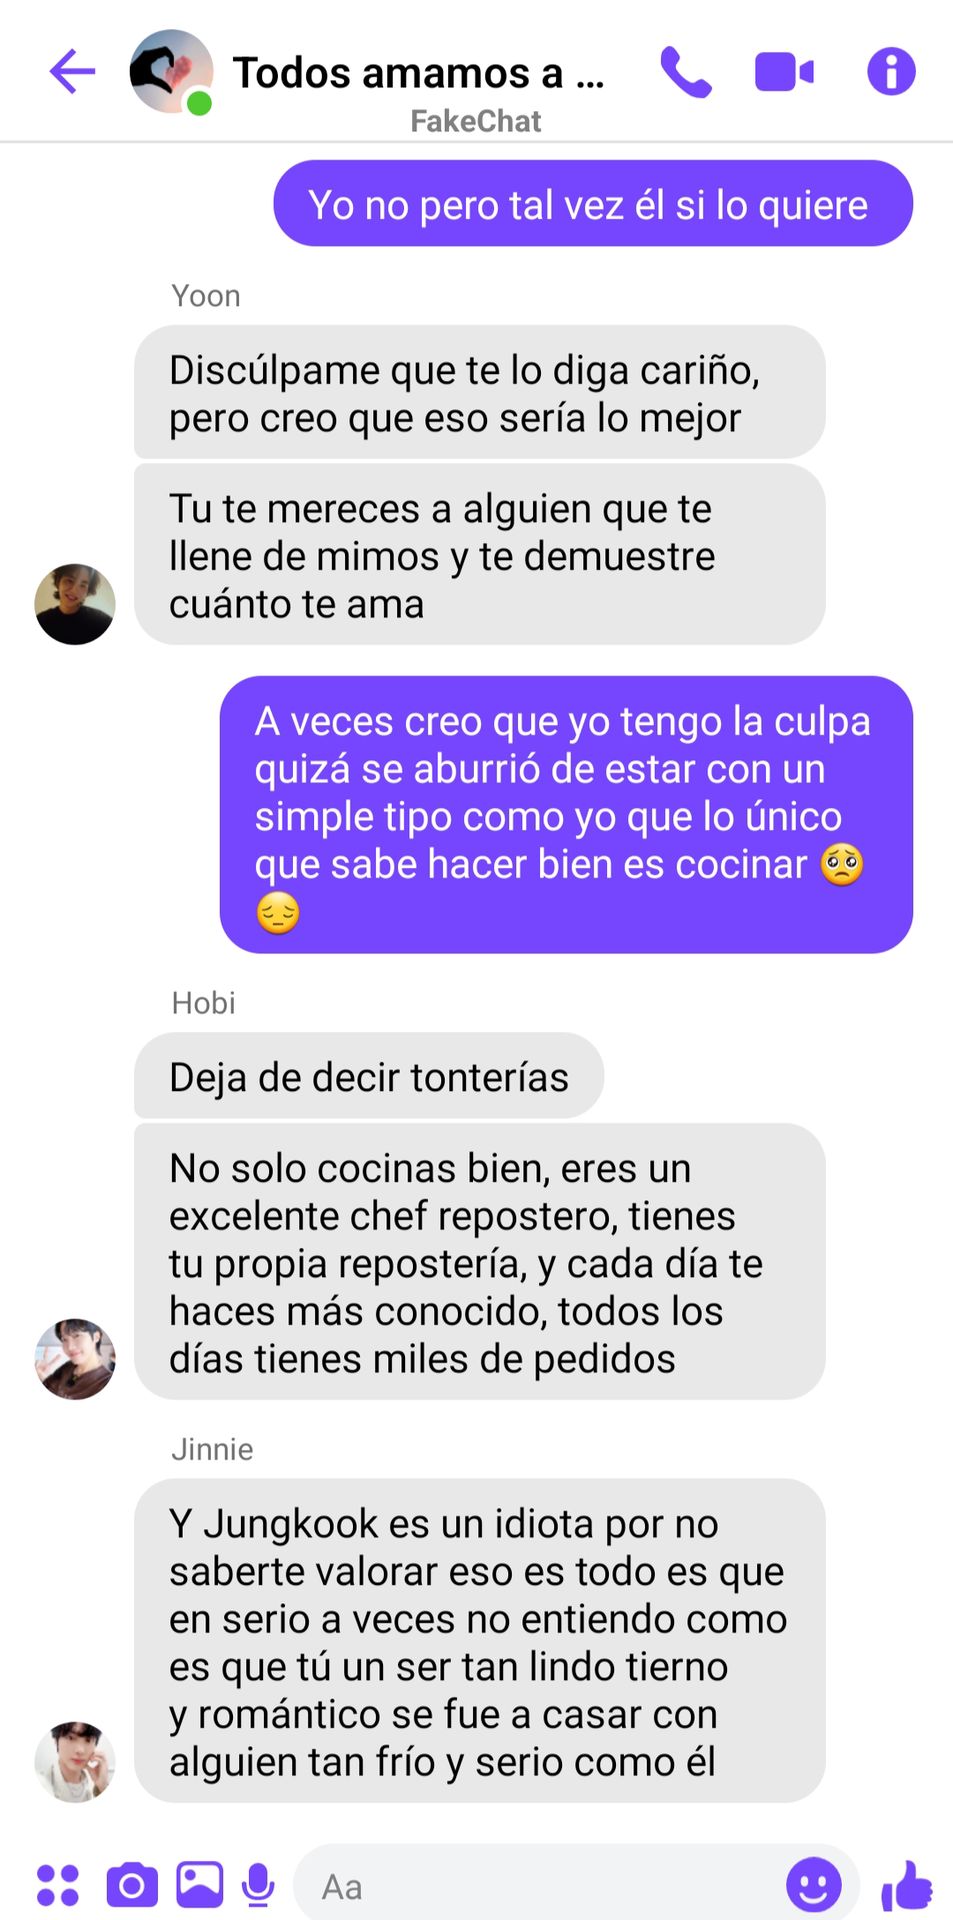Start a video call with the group
The width and height of the screenshot is (953, 1920).
(784, 72)
